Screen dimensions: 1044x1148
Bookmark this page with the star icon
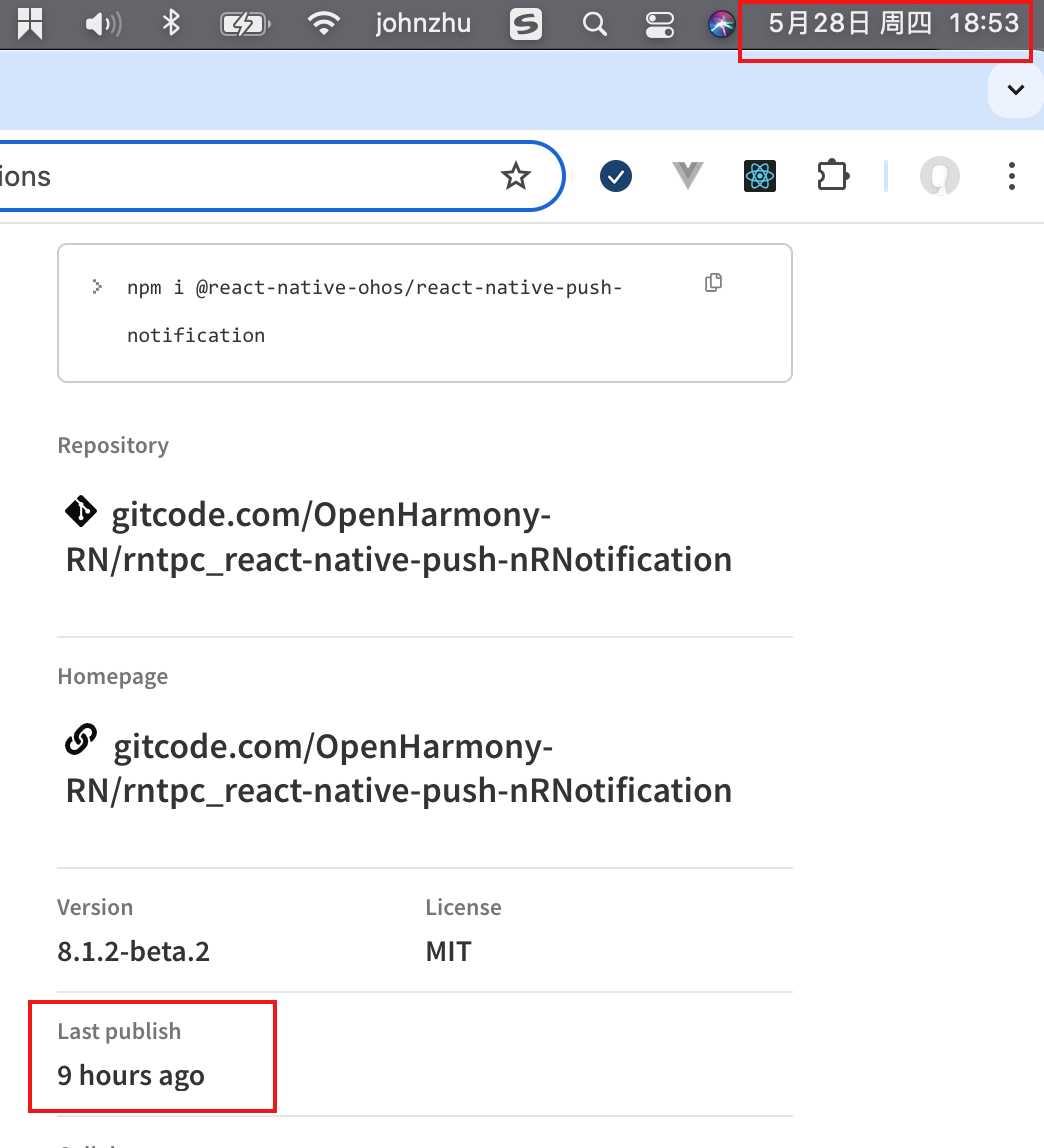click(515, 176)
